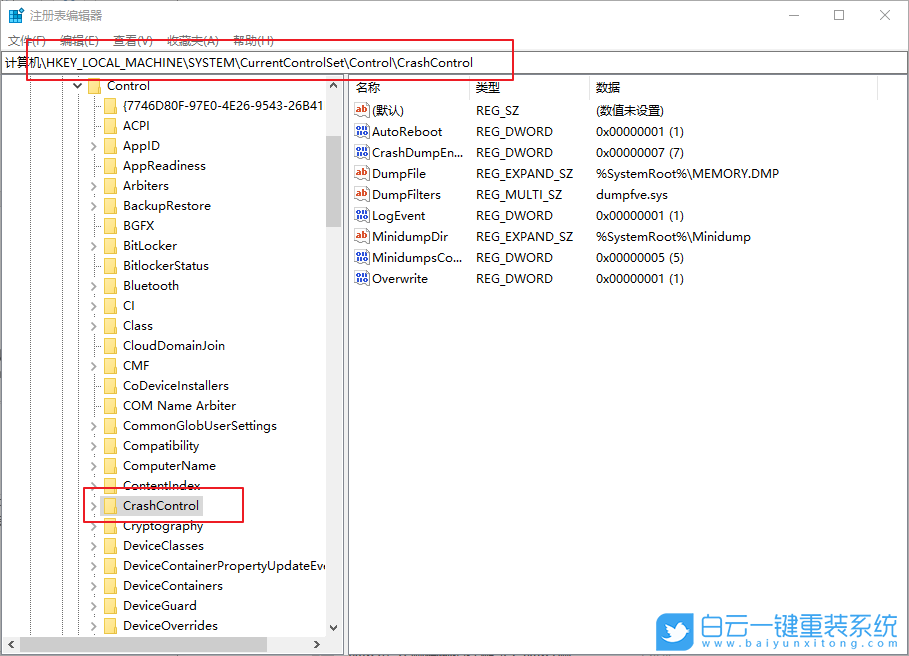Click the Registry Editor title bar icon
The height and width of the screenshot is (656, 909).
pyautogui.click(x=14, y=14)
